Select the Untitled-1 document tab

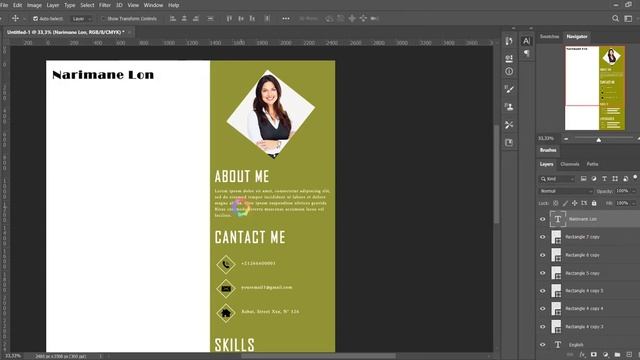point(65,32)
